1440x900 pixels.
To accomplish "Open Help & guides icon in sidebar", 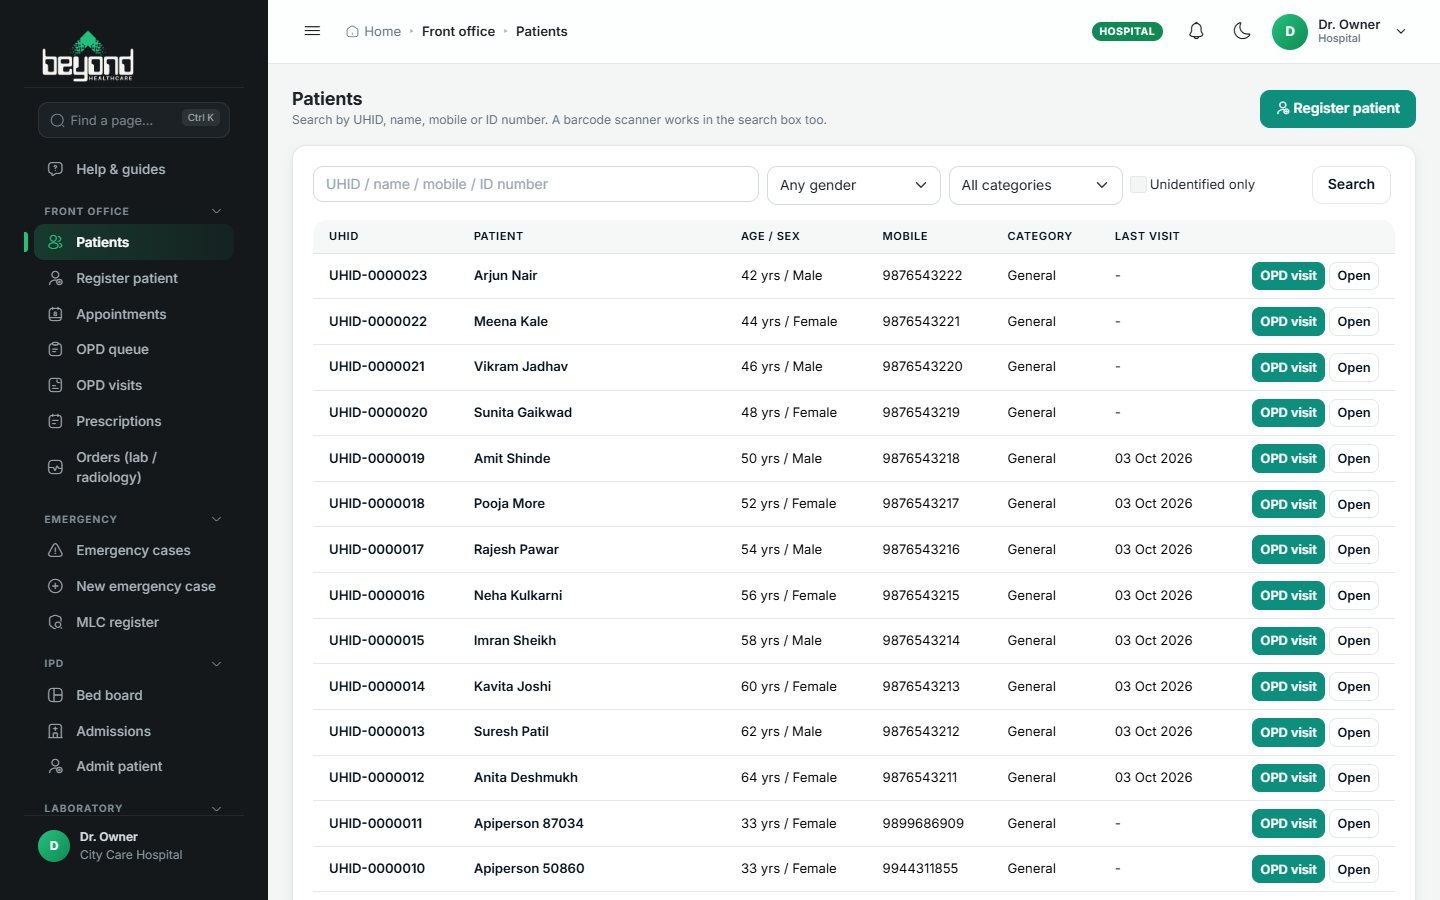I will (56, 169).
